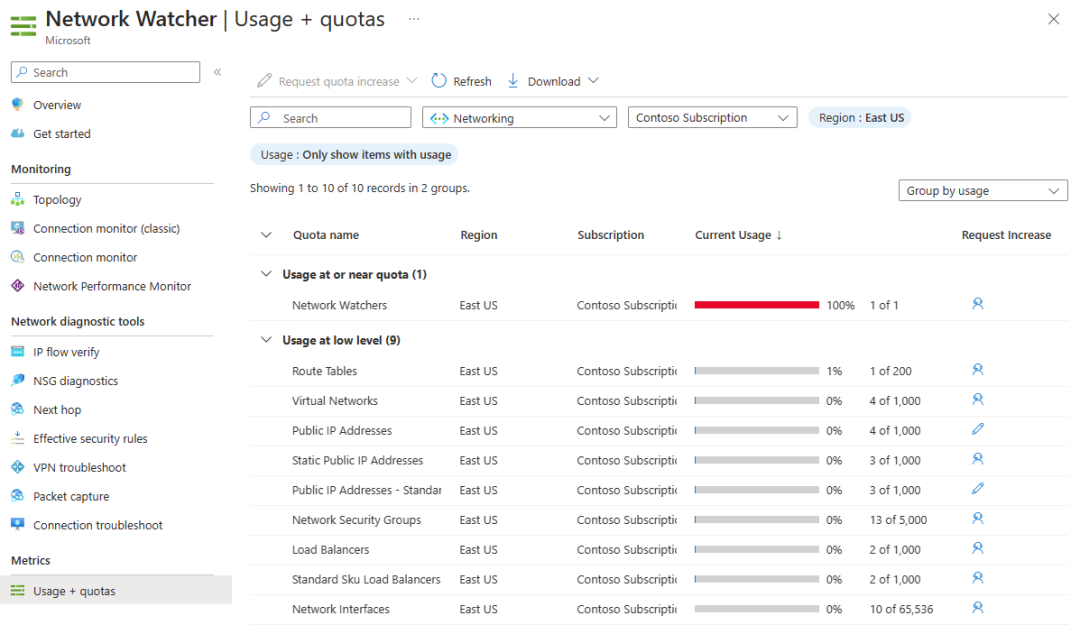1080x625 pixels.
Task: Click the Download icon on the toolbar
Action: (512, 81)
